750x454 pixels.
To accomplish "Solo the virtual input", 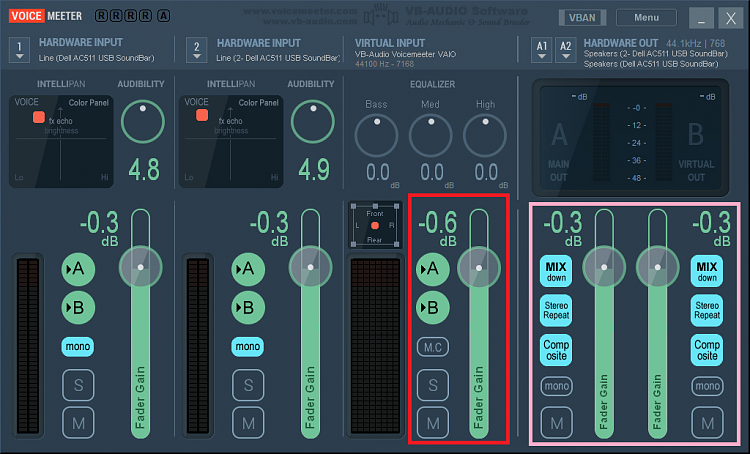I will [432, 385].
